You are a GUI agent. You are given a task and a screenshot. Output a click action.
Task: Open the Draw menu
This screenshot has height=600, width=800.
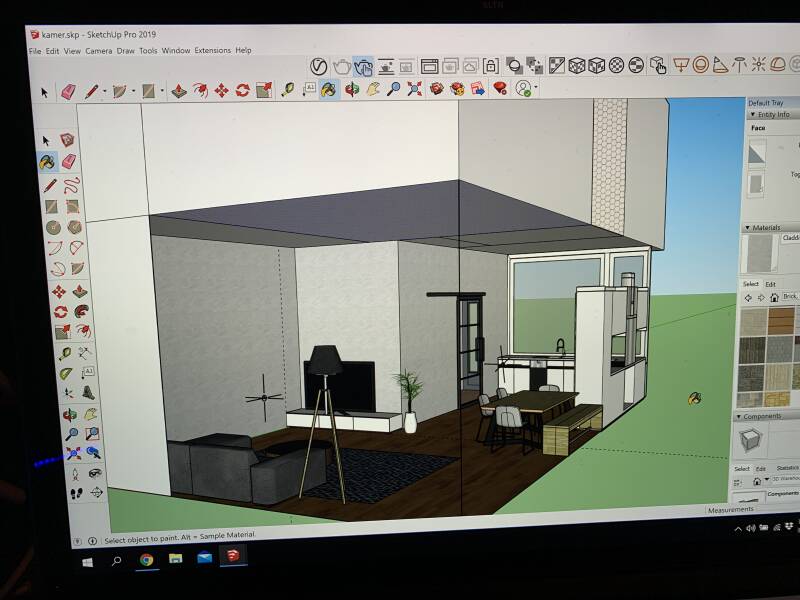point(126,51)
